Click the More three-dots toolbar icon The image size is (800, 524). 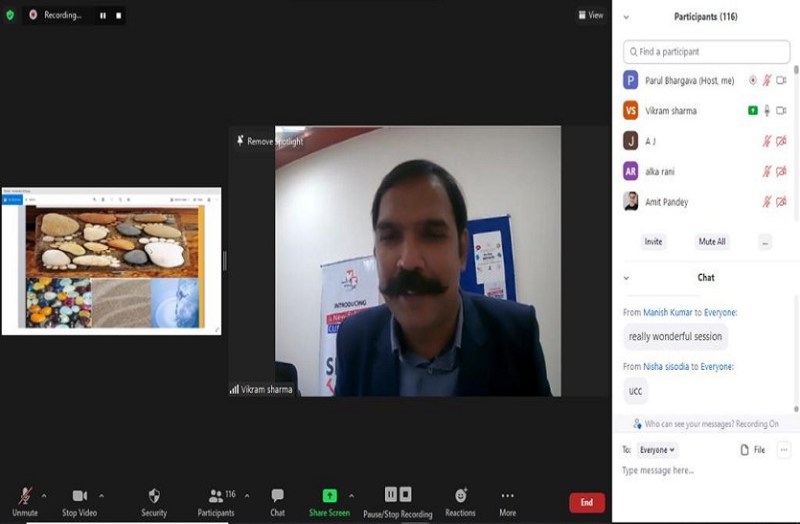point(507,496)
